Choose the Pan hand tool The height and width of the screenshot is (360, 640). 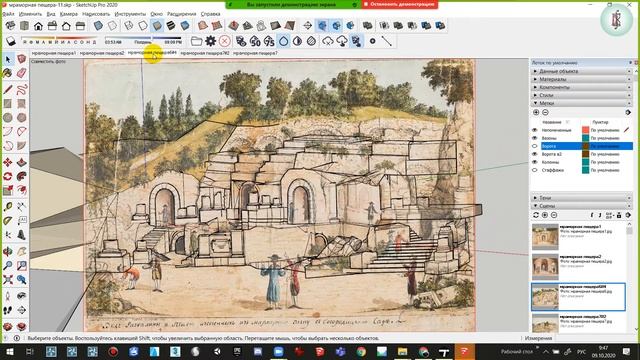pos(21,251)
